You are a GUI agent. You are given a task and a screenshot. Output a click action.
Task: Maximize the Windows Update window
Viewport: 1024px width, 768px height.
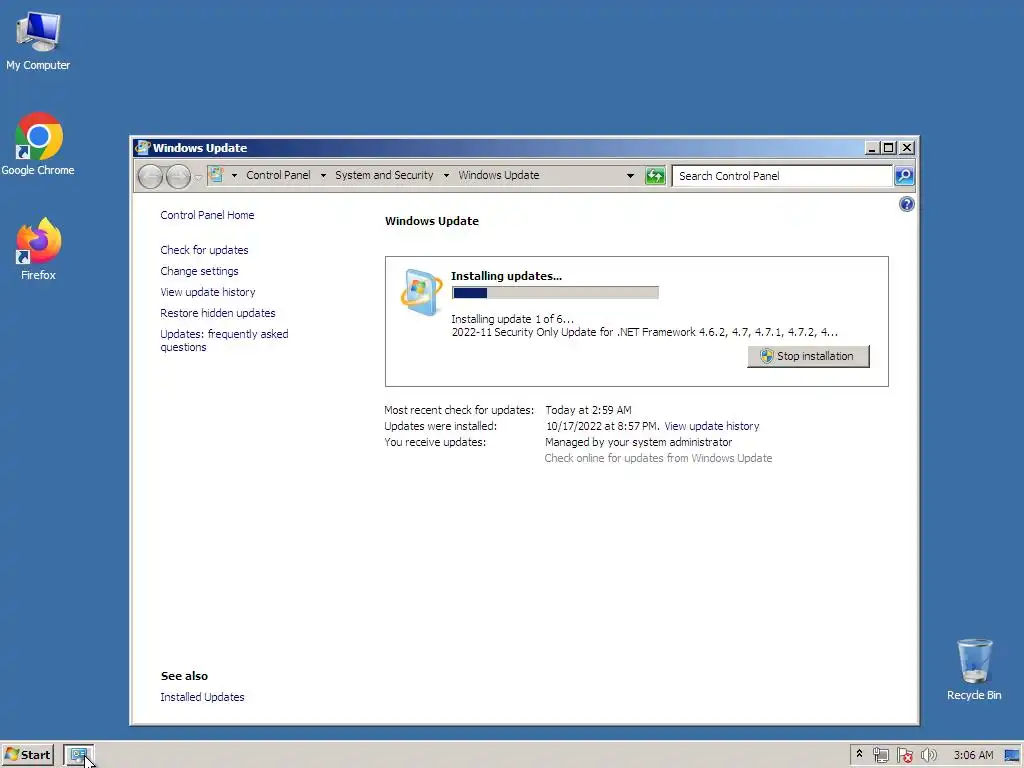[888, 148]
